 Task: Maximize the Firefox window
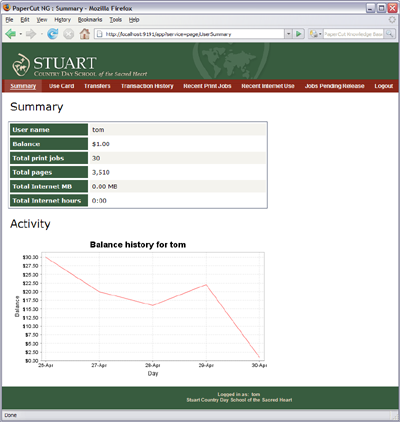381,8
